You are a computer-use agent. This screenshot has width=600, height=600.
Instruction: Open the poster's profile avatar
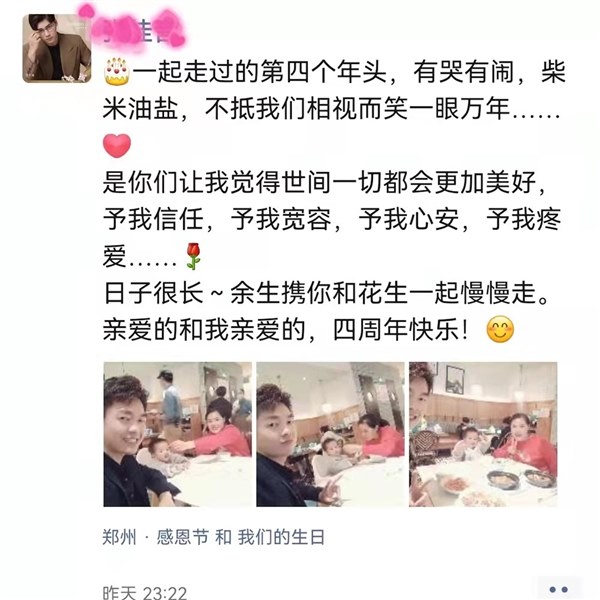point(57,48)
